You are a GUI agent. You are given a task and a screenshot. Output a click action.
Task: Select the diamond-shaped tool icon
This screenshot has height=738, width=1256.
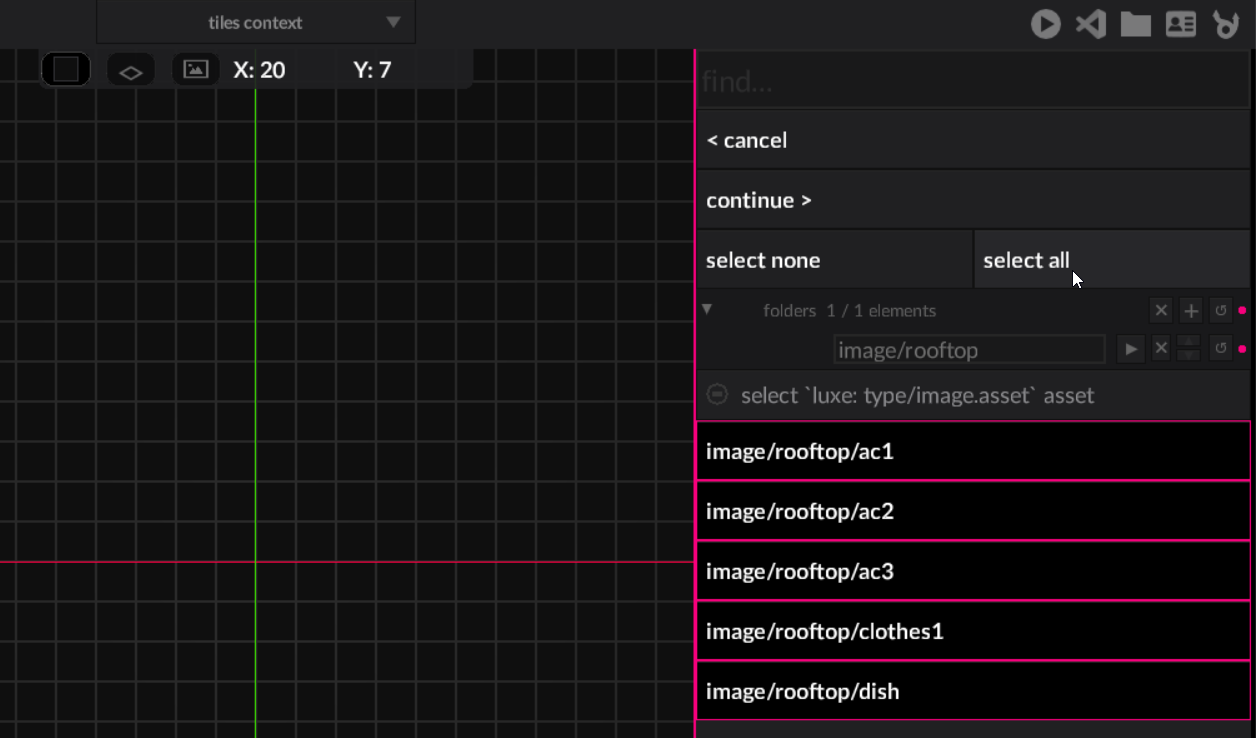[131, 71]
